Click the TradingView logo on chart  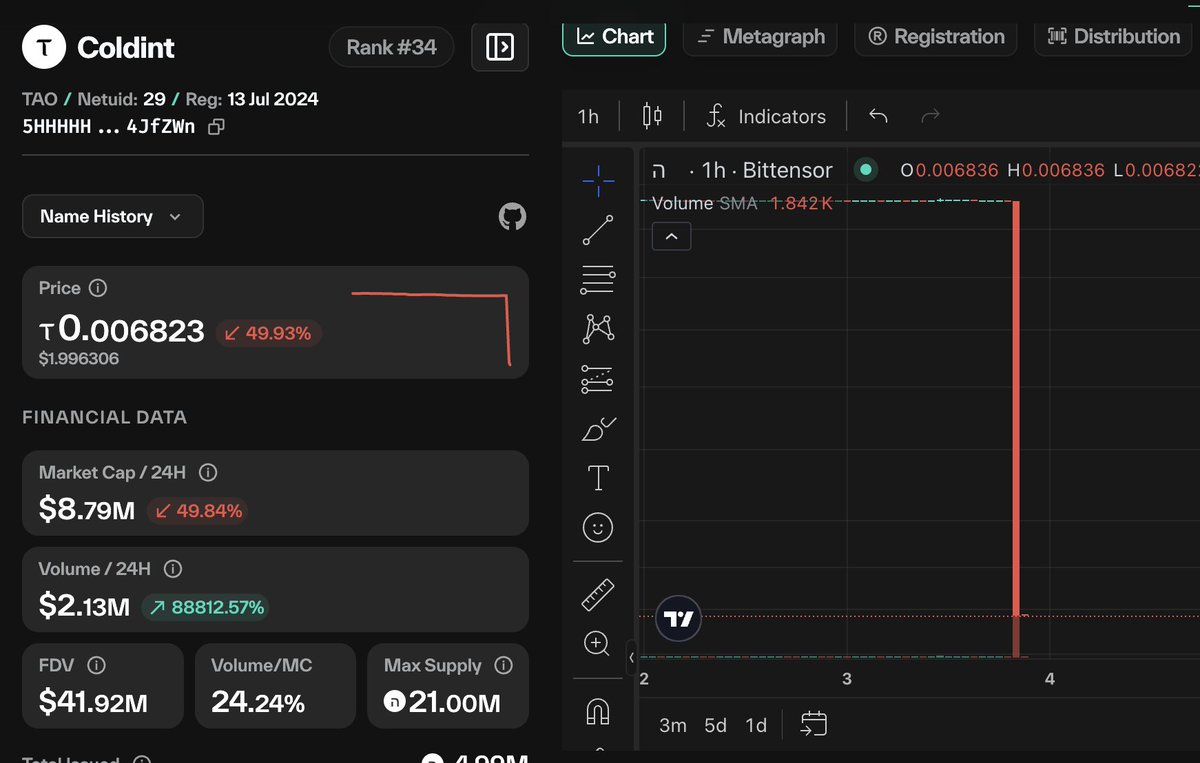[678, 619]
